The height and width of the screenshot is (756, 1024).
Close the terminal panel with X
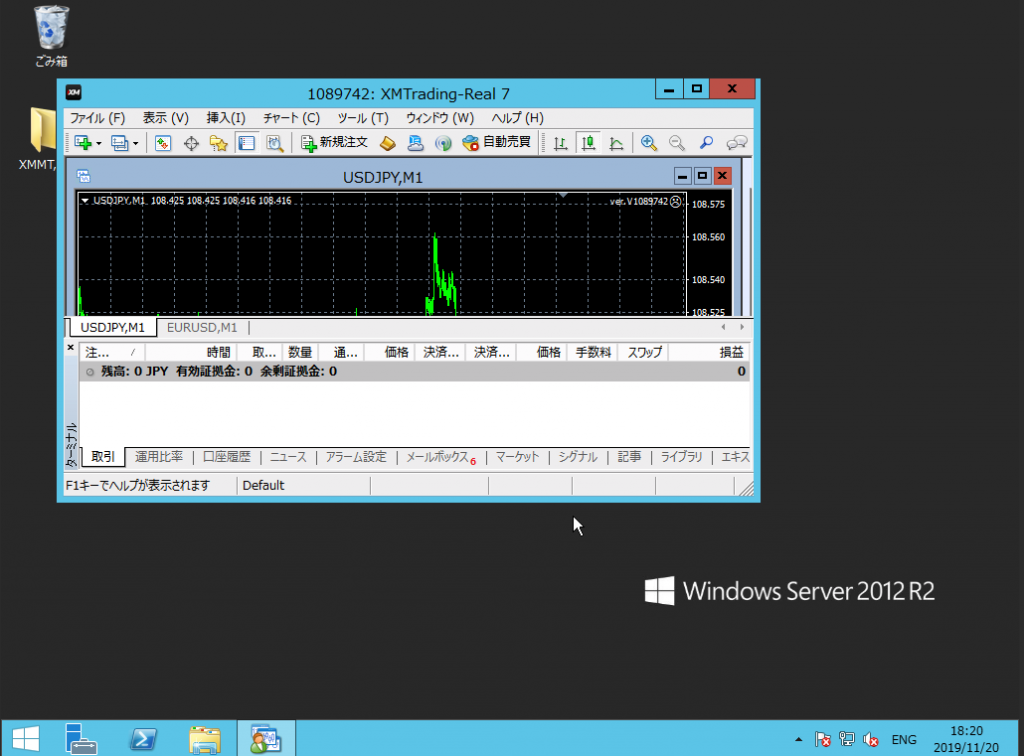tap(71, 348)
